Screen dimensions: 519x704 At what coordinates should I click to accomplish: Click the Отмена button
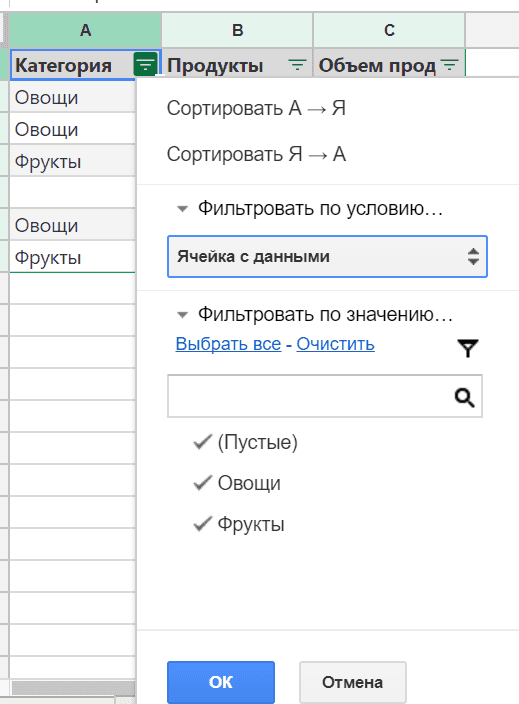(352, 682)
